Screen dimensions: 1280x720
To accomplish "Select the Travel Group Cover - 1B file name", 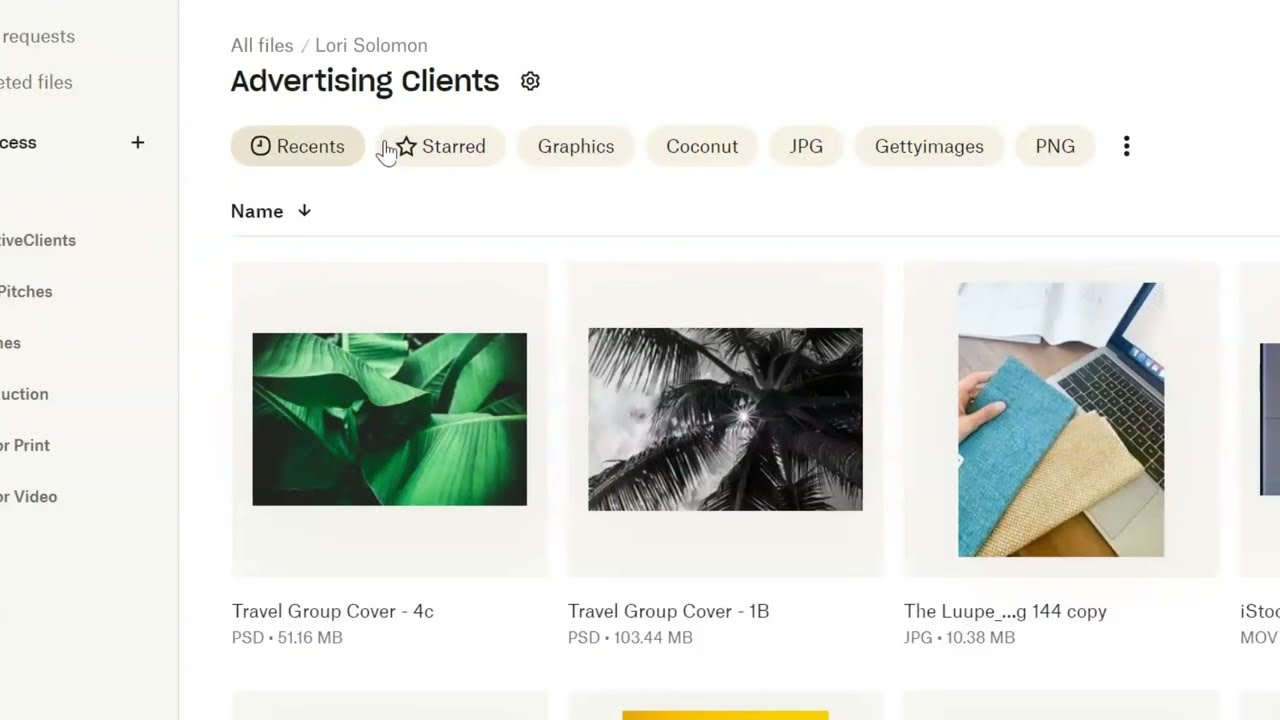I will (x=668, y=611).
